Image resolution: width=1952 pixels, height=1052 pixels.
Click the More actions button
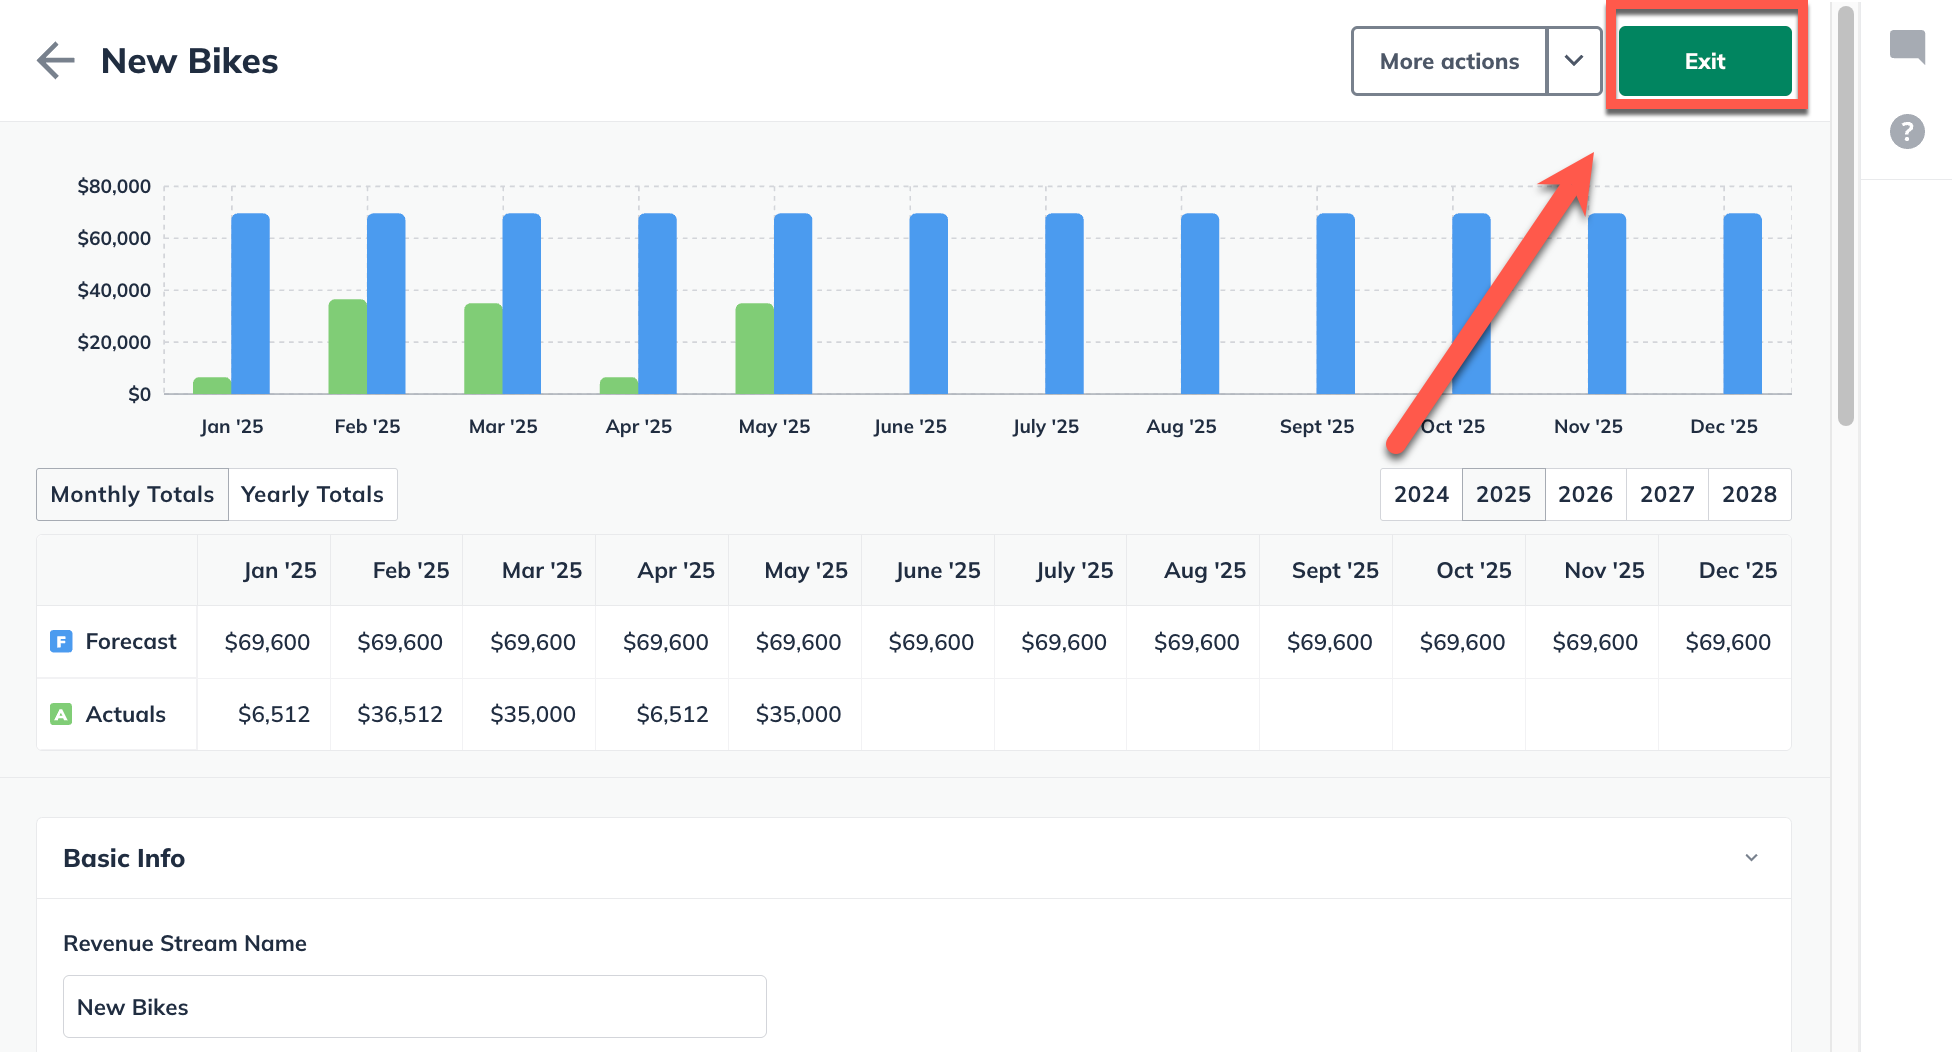(x=1449, y=61)
